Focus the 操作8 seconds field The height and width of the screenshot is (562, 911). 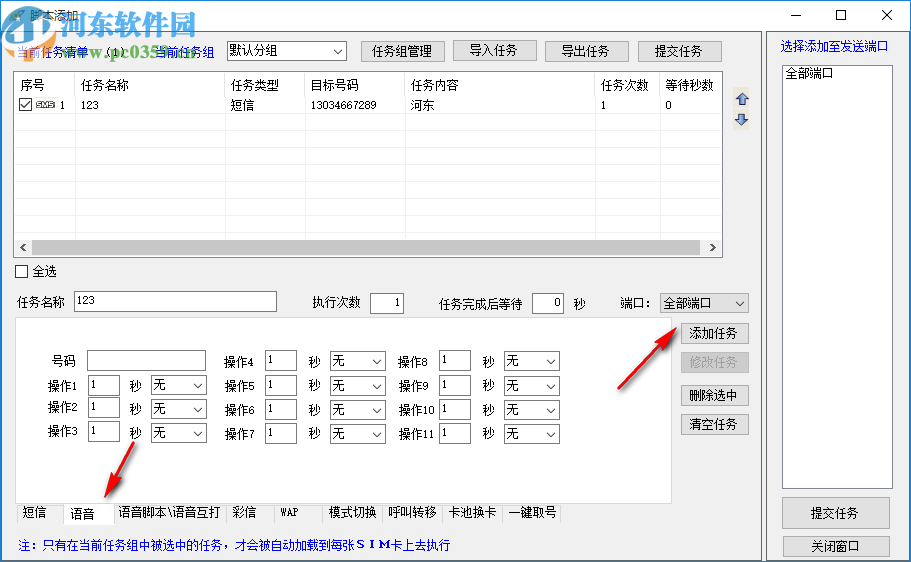(455, 360)
